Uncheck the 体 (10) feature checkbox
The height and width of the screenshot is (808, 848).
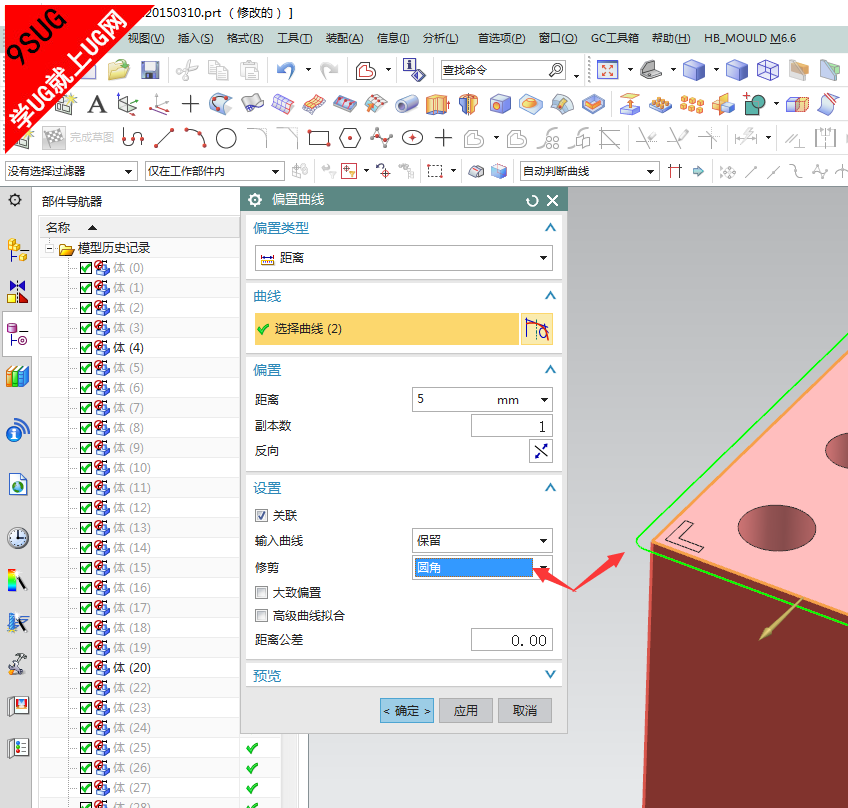coord(85,468)
